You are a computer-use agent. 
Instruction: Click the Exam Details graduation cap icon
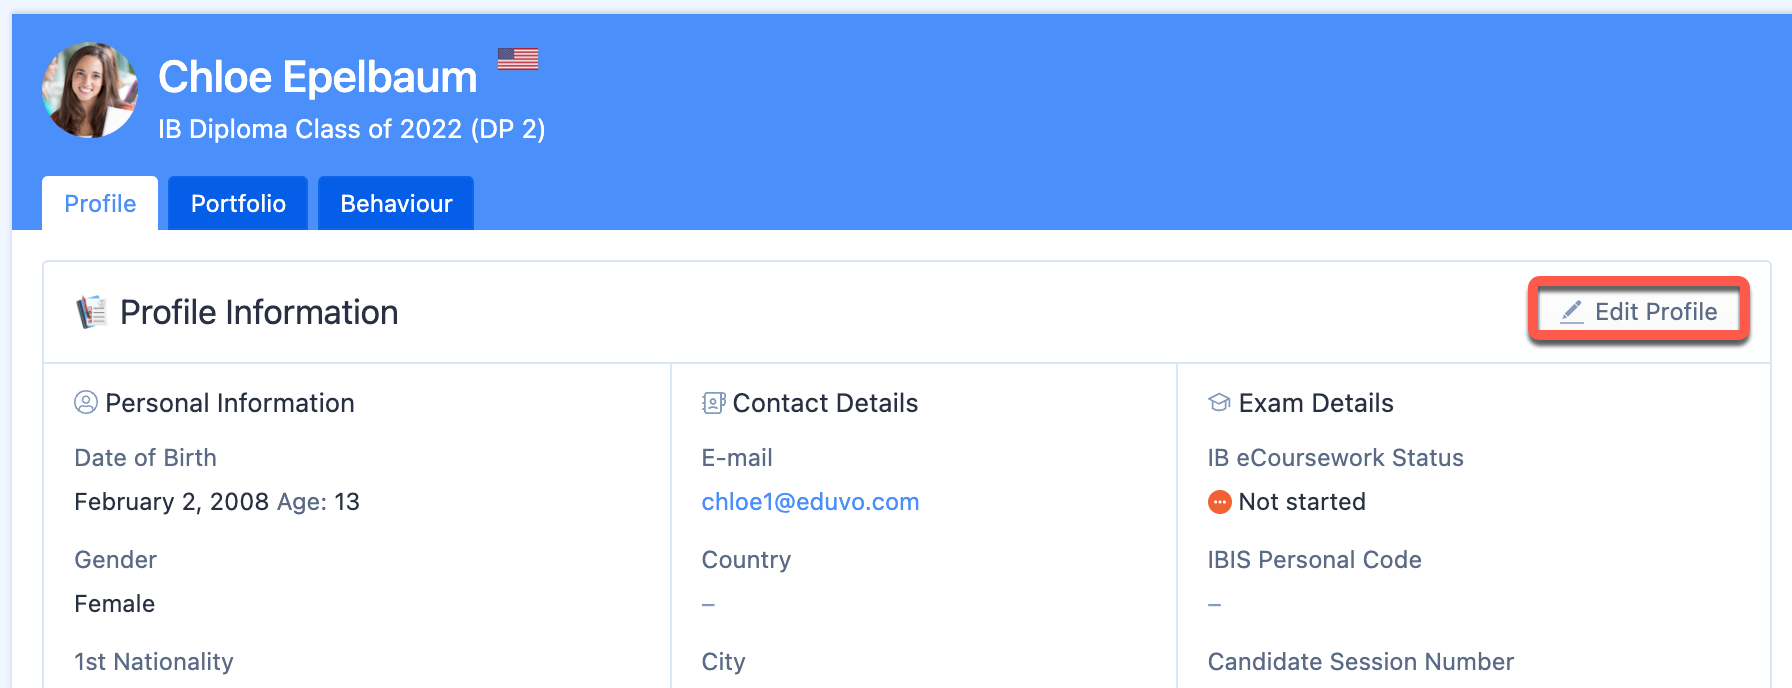[x=1219, y=403]
